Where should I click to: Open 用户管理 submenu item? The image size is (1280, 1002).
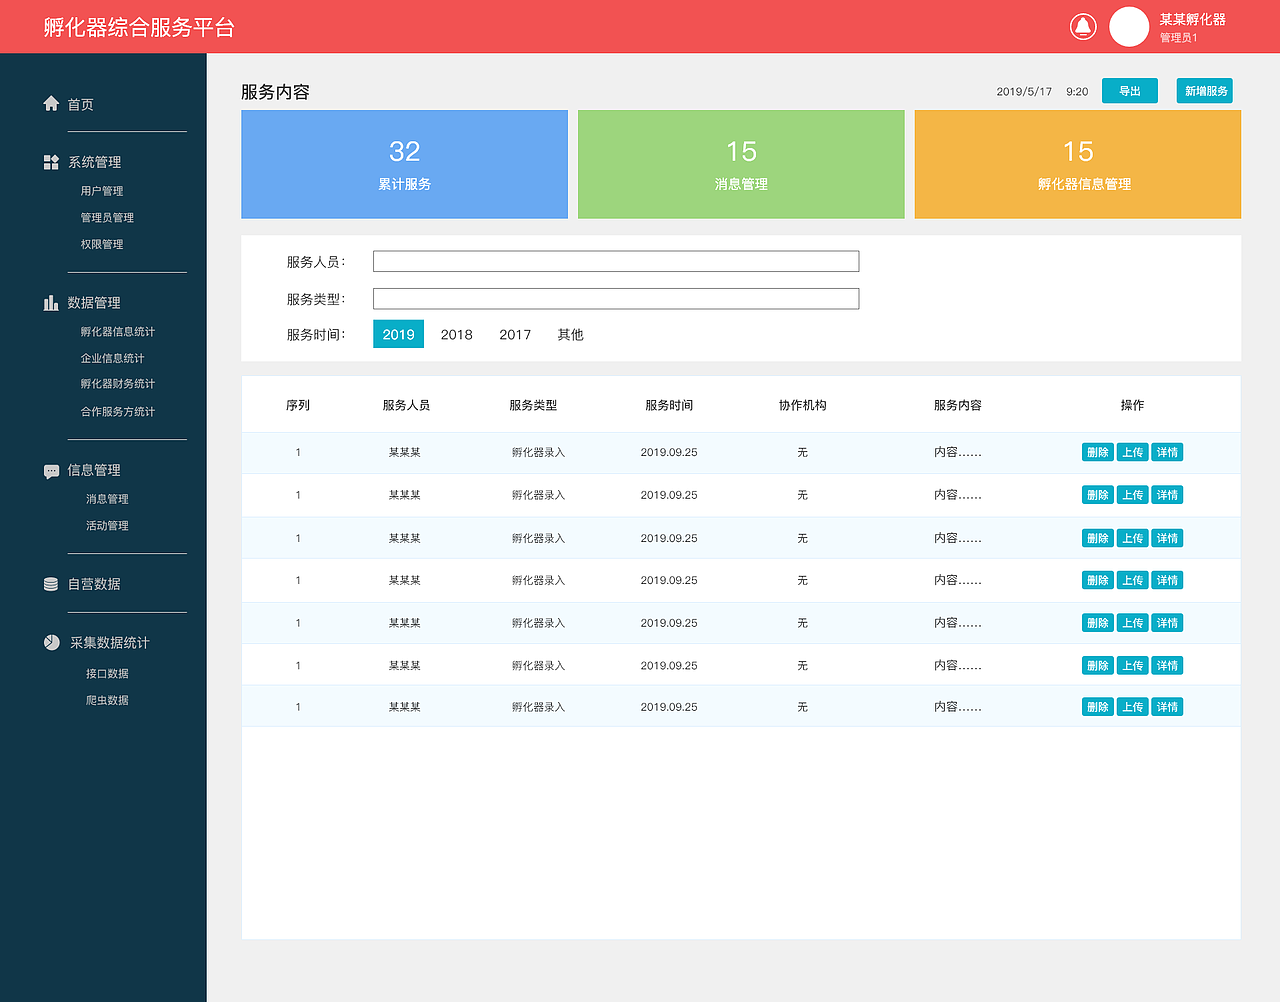(102, 191)
